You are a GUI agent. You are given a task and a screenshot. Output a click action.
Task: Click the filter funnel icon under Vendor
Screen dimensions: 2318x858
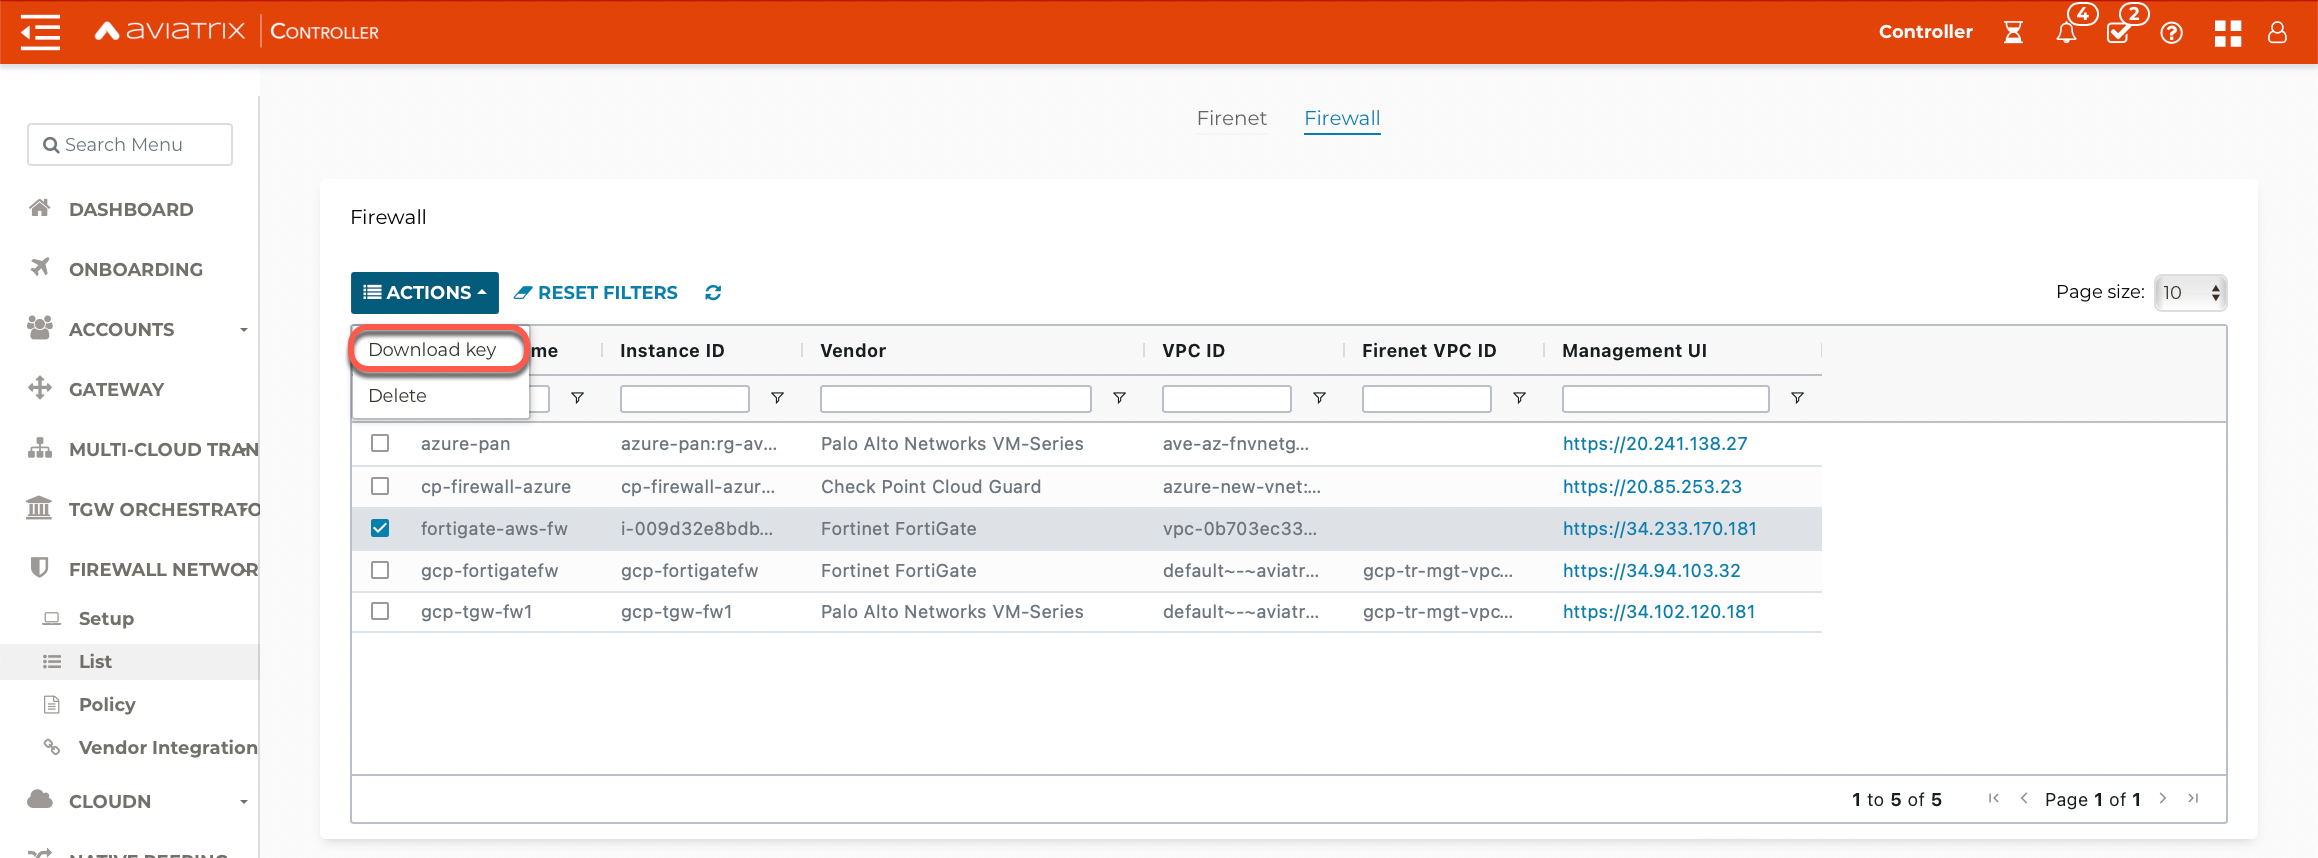pyautogui.click(x=1119, y=398)
